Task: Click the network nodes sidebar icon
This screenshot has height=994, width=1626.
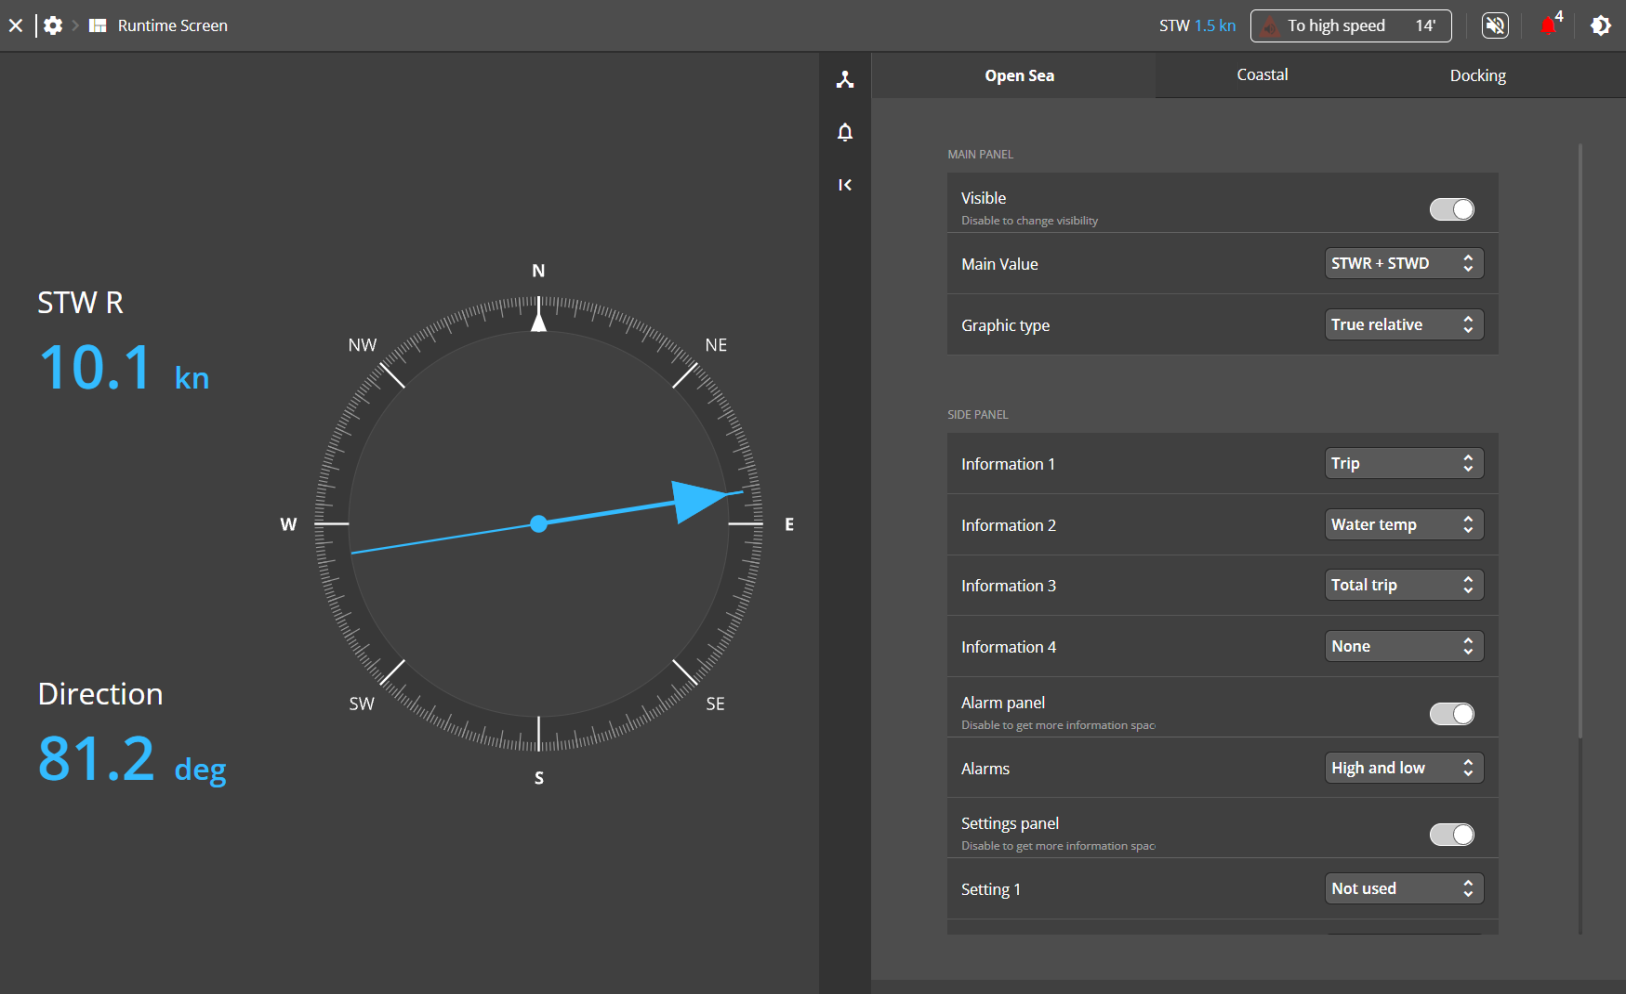Action: point(845,80)
